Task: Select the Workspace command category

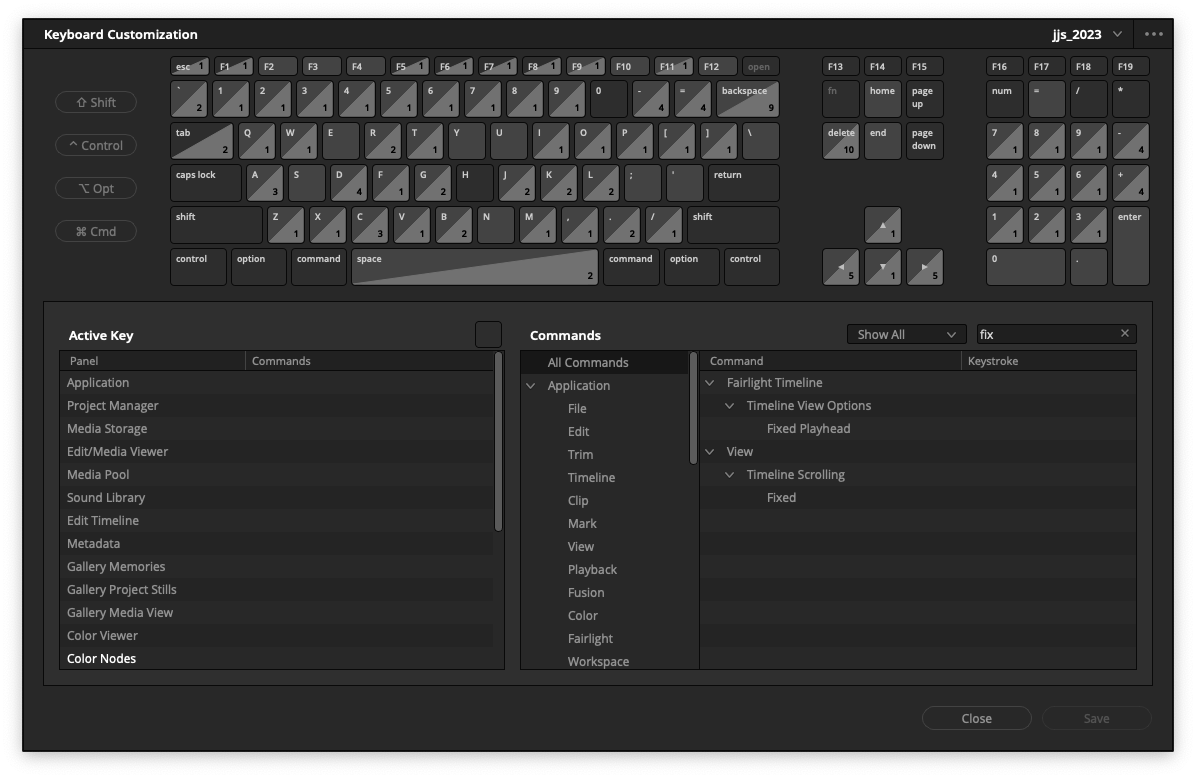Action: point(599,661)
